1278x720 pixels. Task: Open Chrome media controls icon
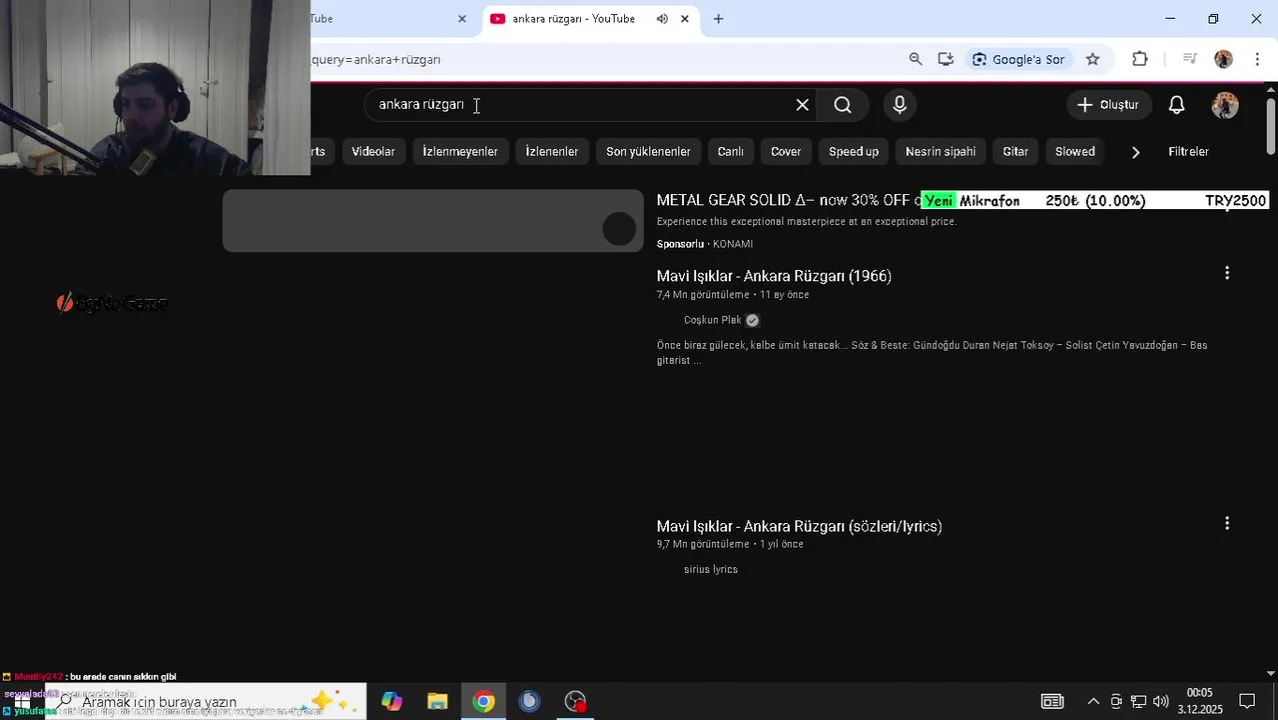coord(1189,59)
